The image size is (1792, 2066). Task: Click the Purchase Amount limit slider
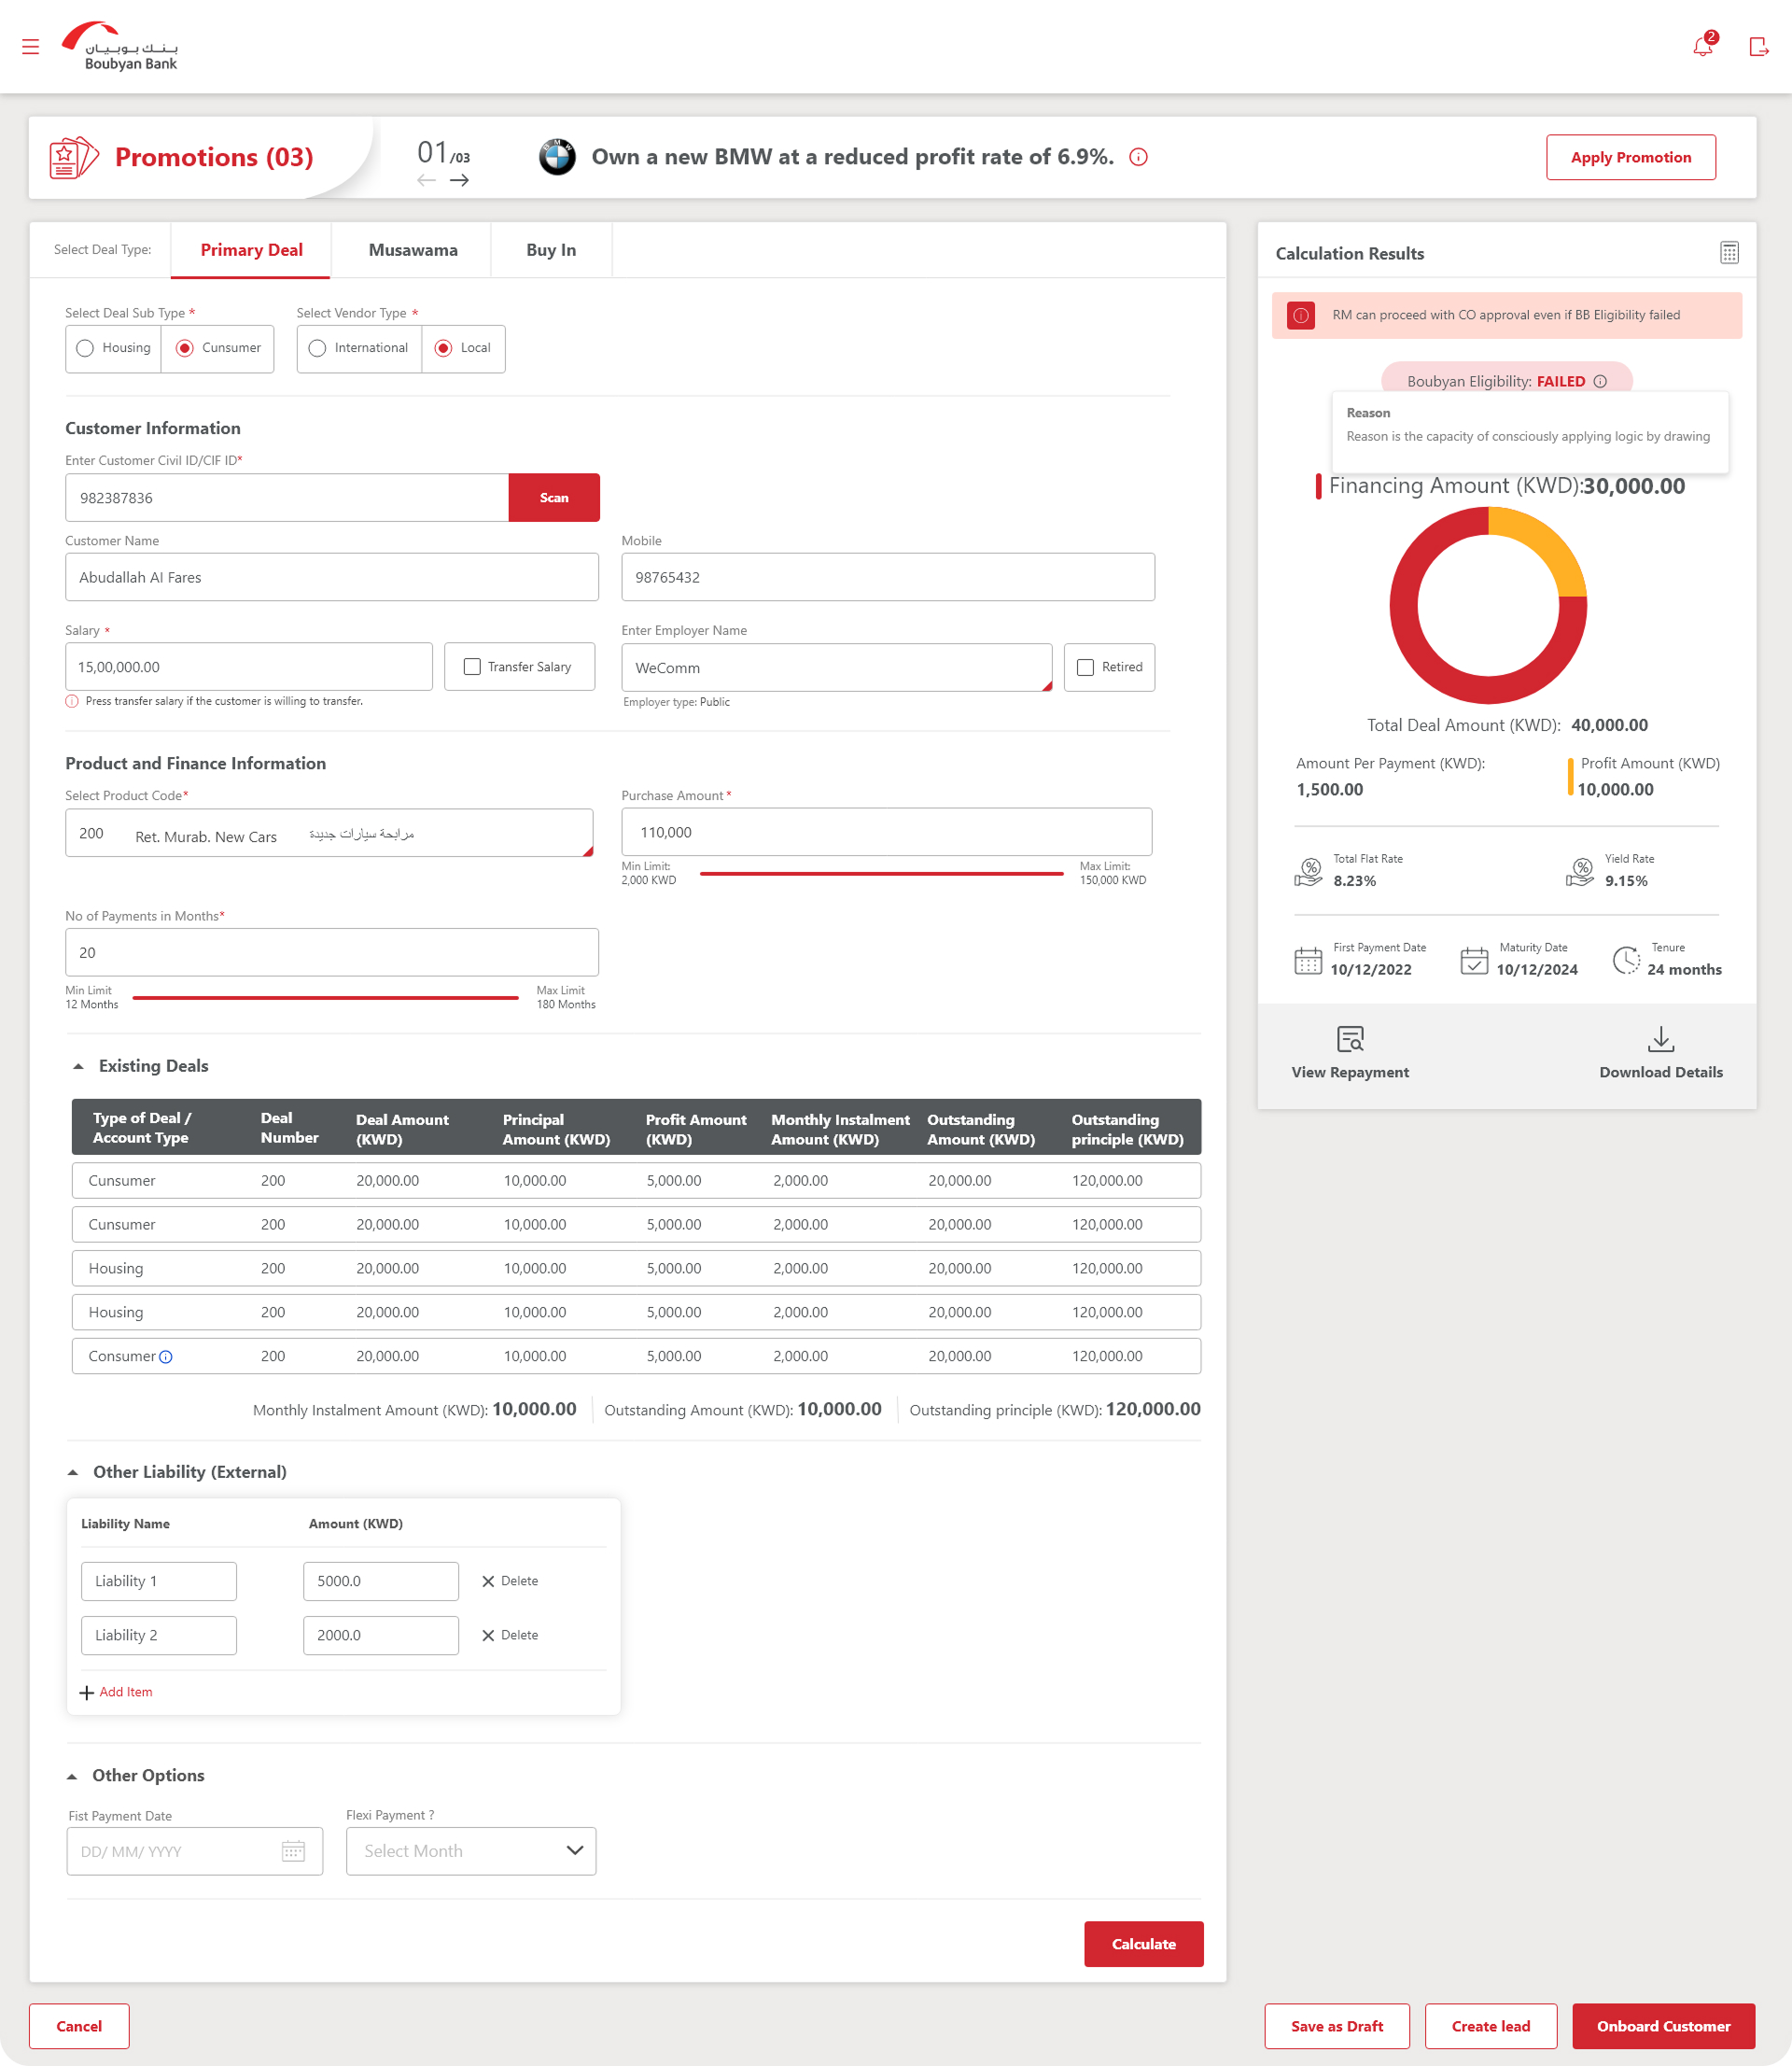click(x=880, y=874)
